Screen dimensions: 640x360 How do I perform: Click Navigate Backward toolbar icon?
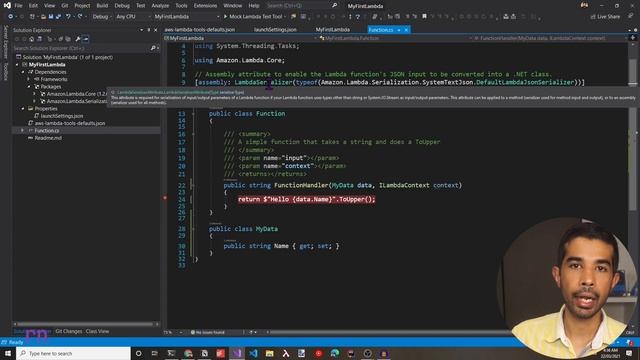(x=11, y=17)
